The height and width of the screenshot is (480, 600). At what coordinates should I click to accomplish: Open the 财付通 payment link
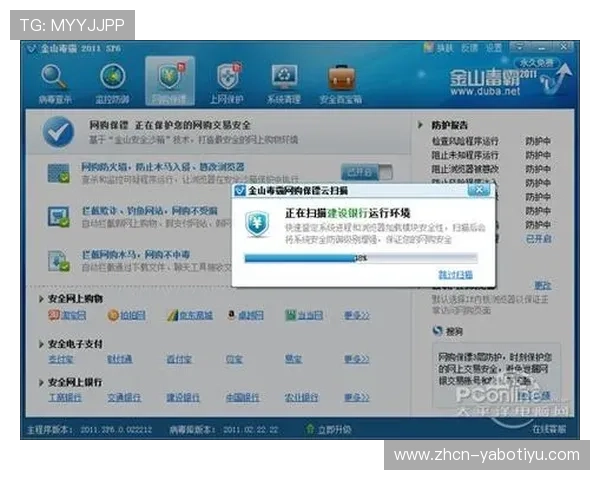120,359
